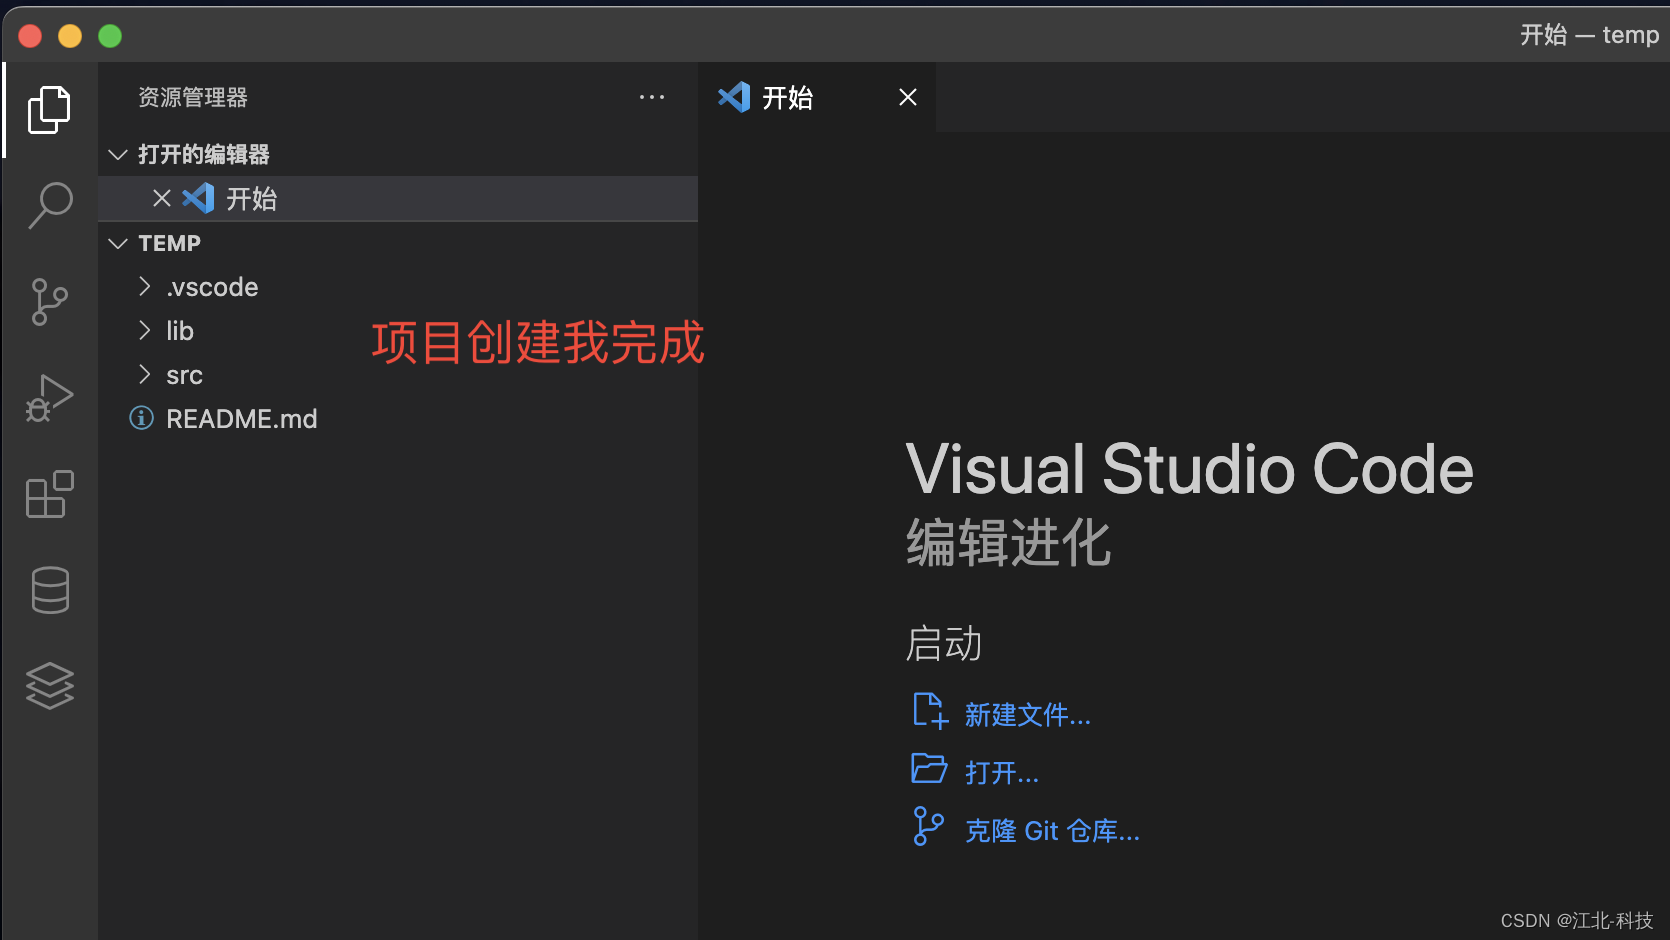Select 开始 in the open editors list
The width and height of the screenshot is (1670, 940).
[x=398, y=198]
